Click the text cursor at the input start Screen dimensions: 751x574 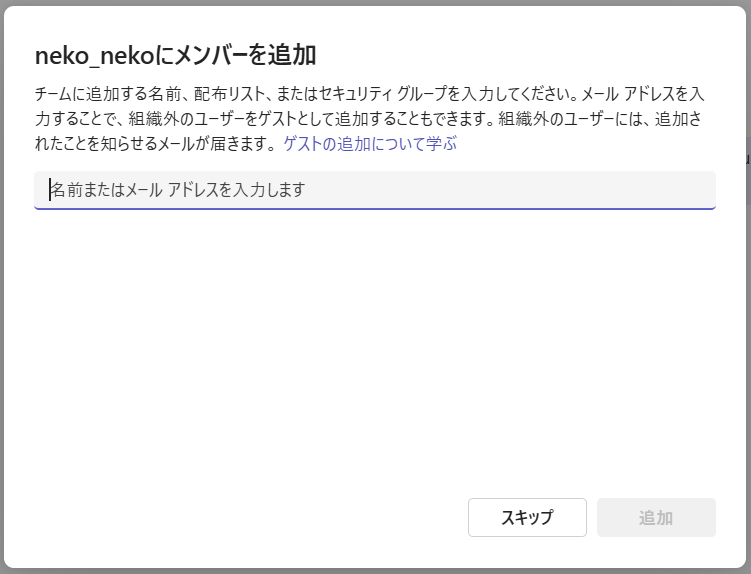50,189
